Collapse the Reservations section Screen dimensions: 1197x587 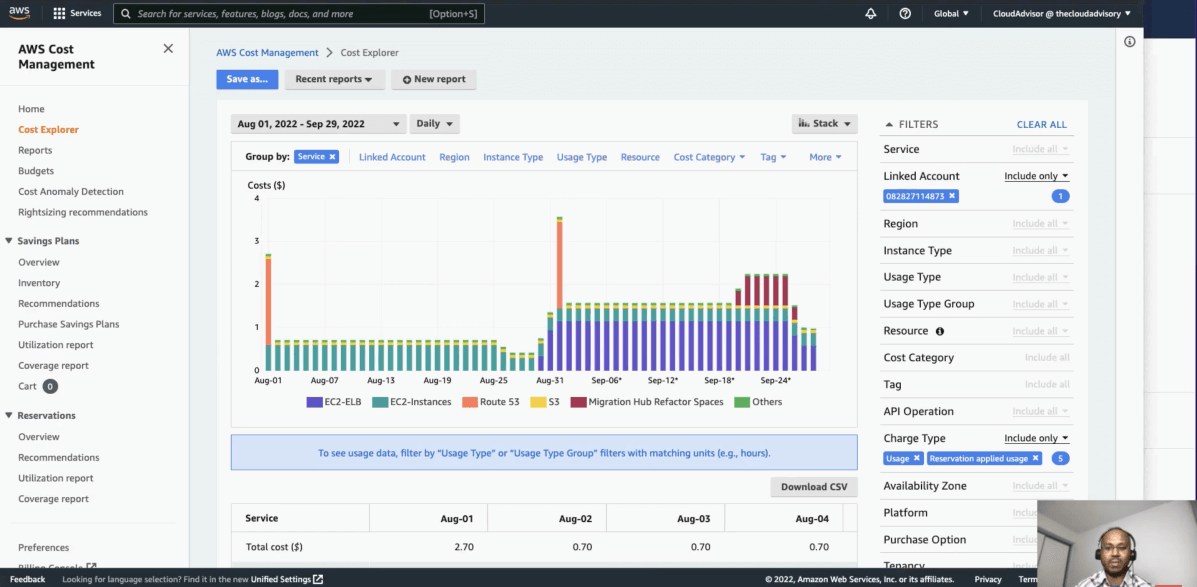(x=9, y=416)
